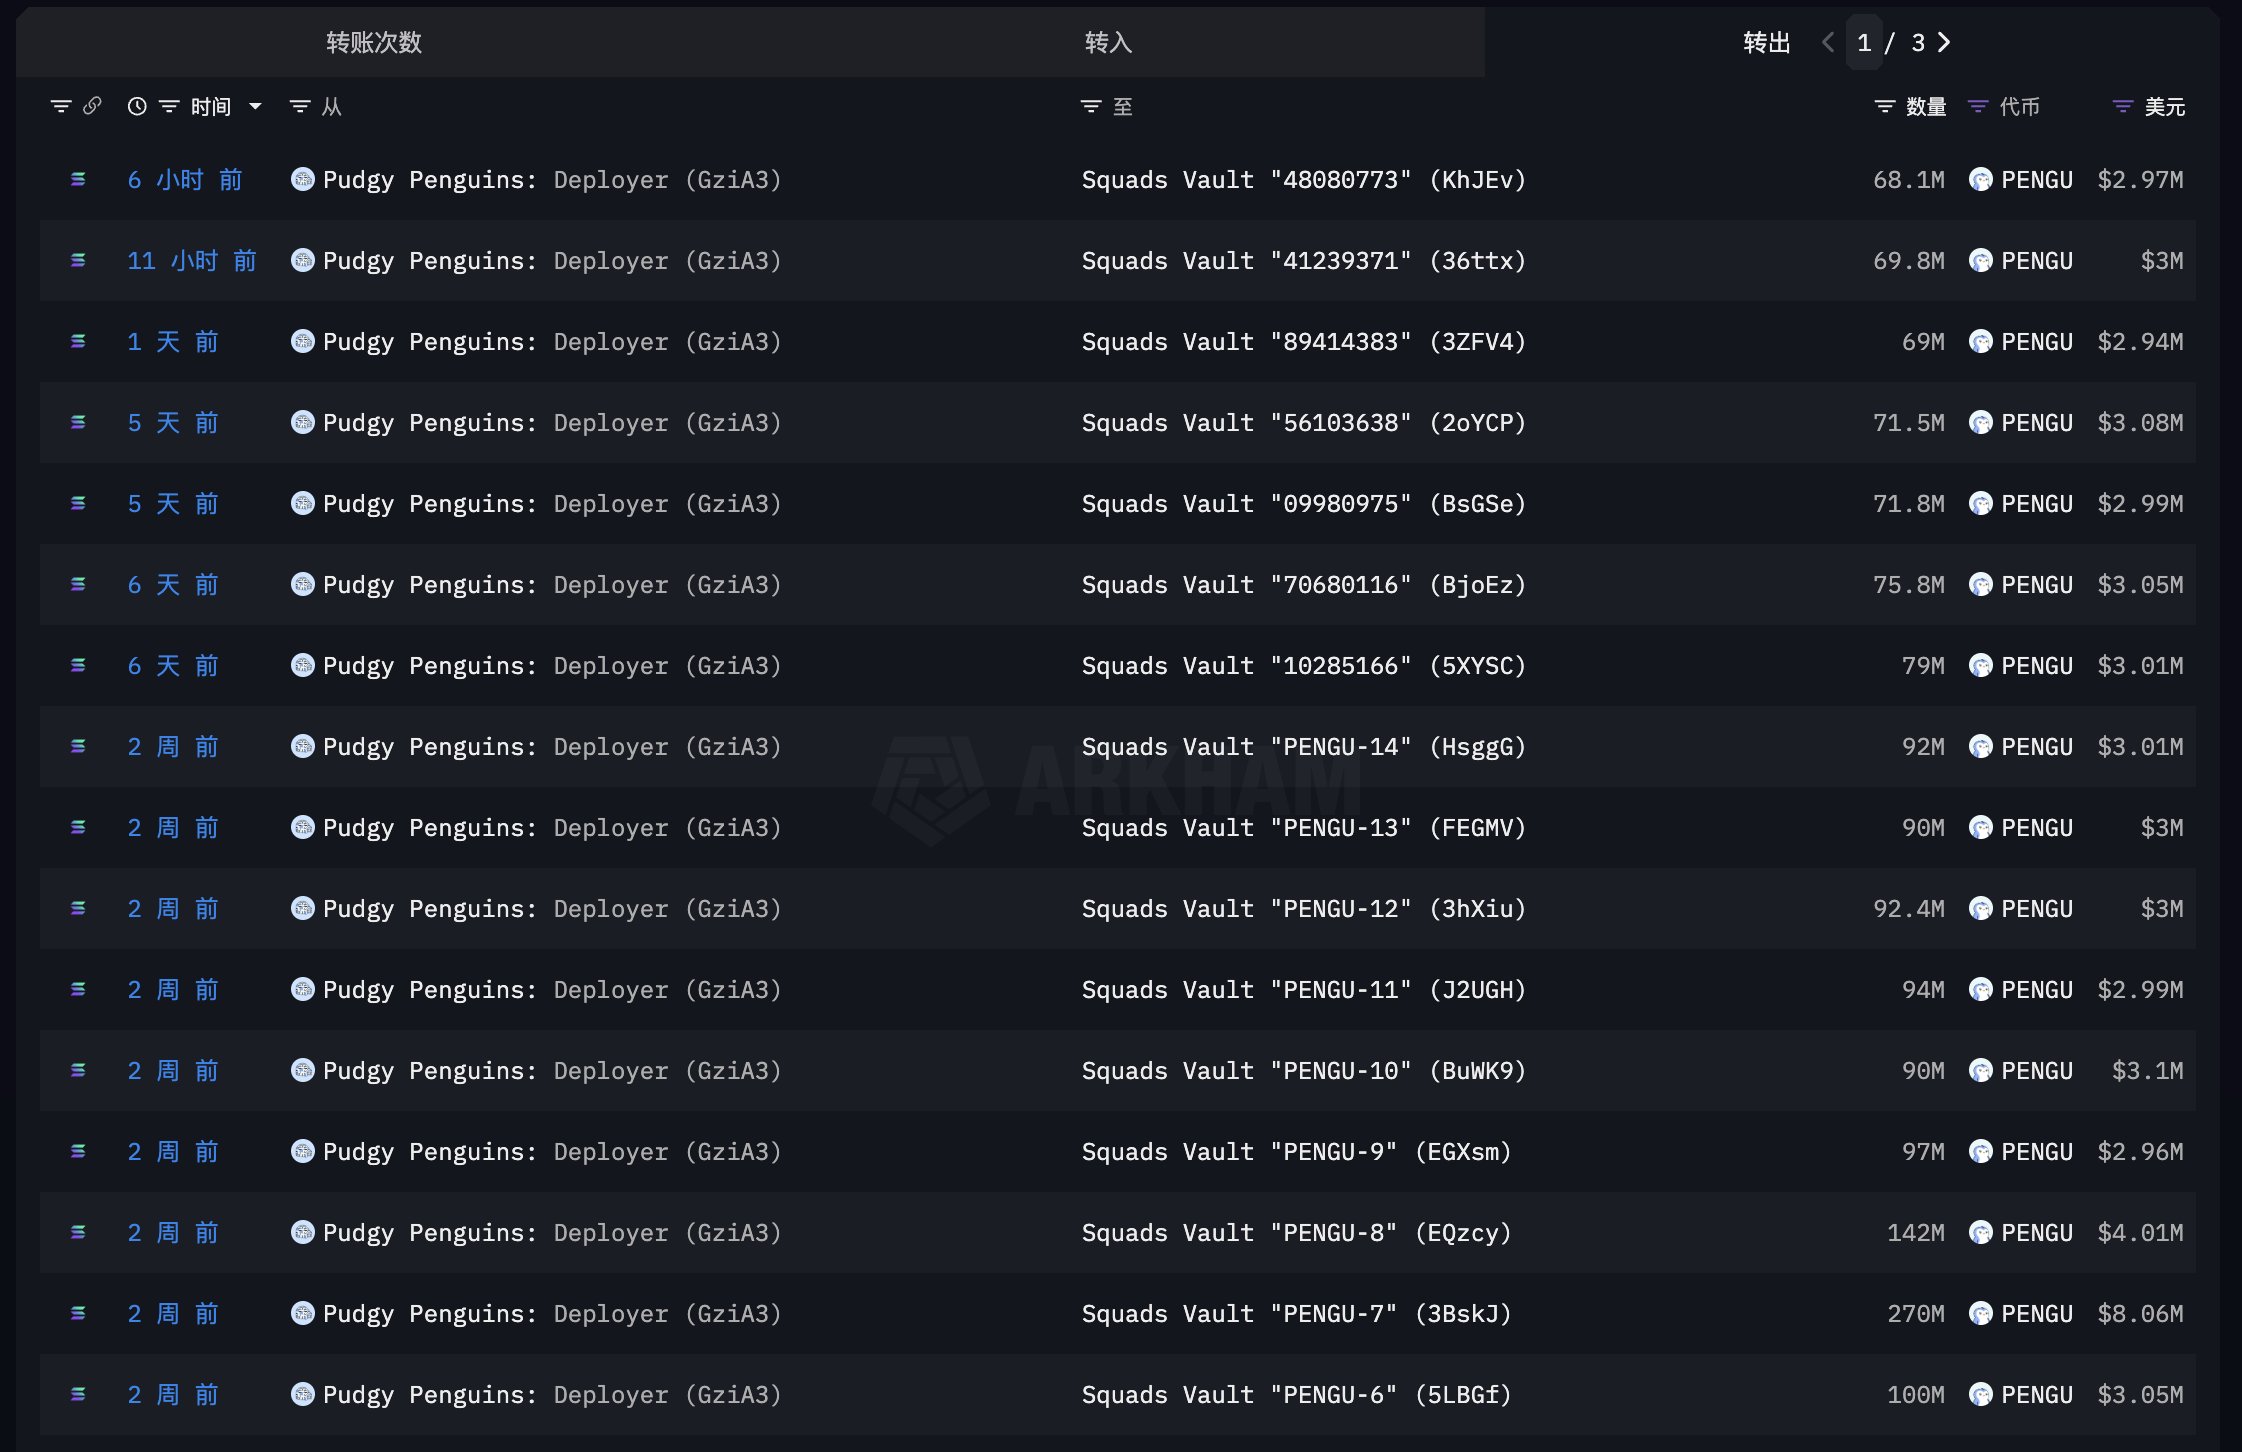Click the current page number field
2242x1452 pixels.
tap(1864, 42)
